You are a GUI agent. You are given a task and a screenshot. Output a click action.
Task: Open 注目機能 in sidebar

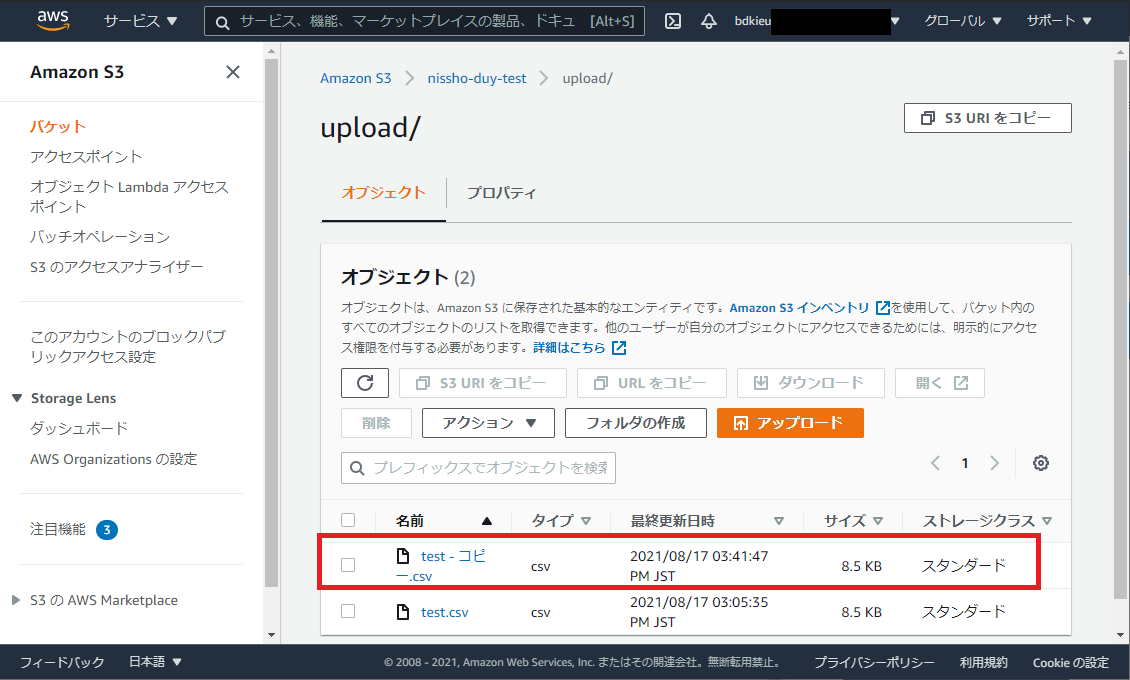pyautogui.click(x=58, y=529)
